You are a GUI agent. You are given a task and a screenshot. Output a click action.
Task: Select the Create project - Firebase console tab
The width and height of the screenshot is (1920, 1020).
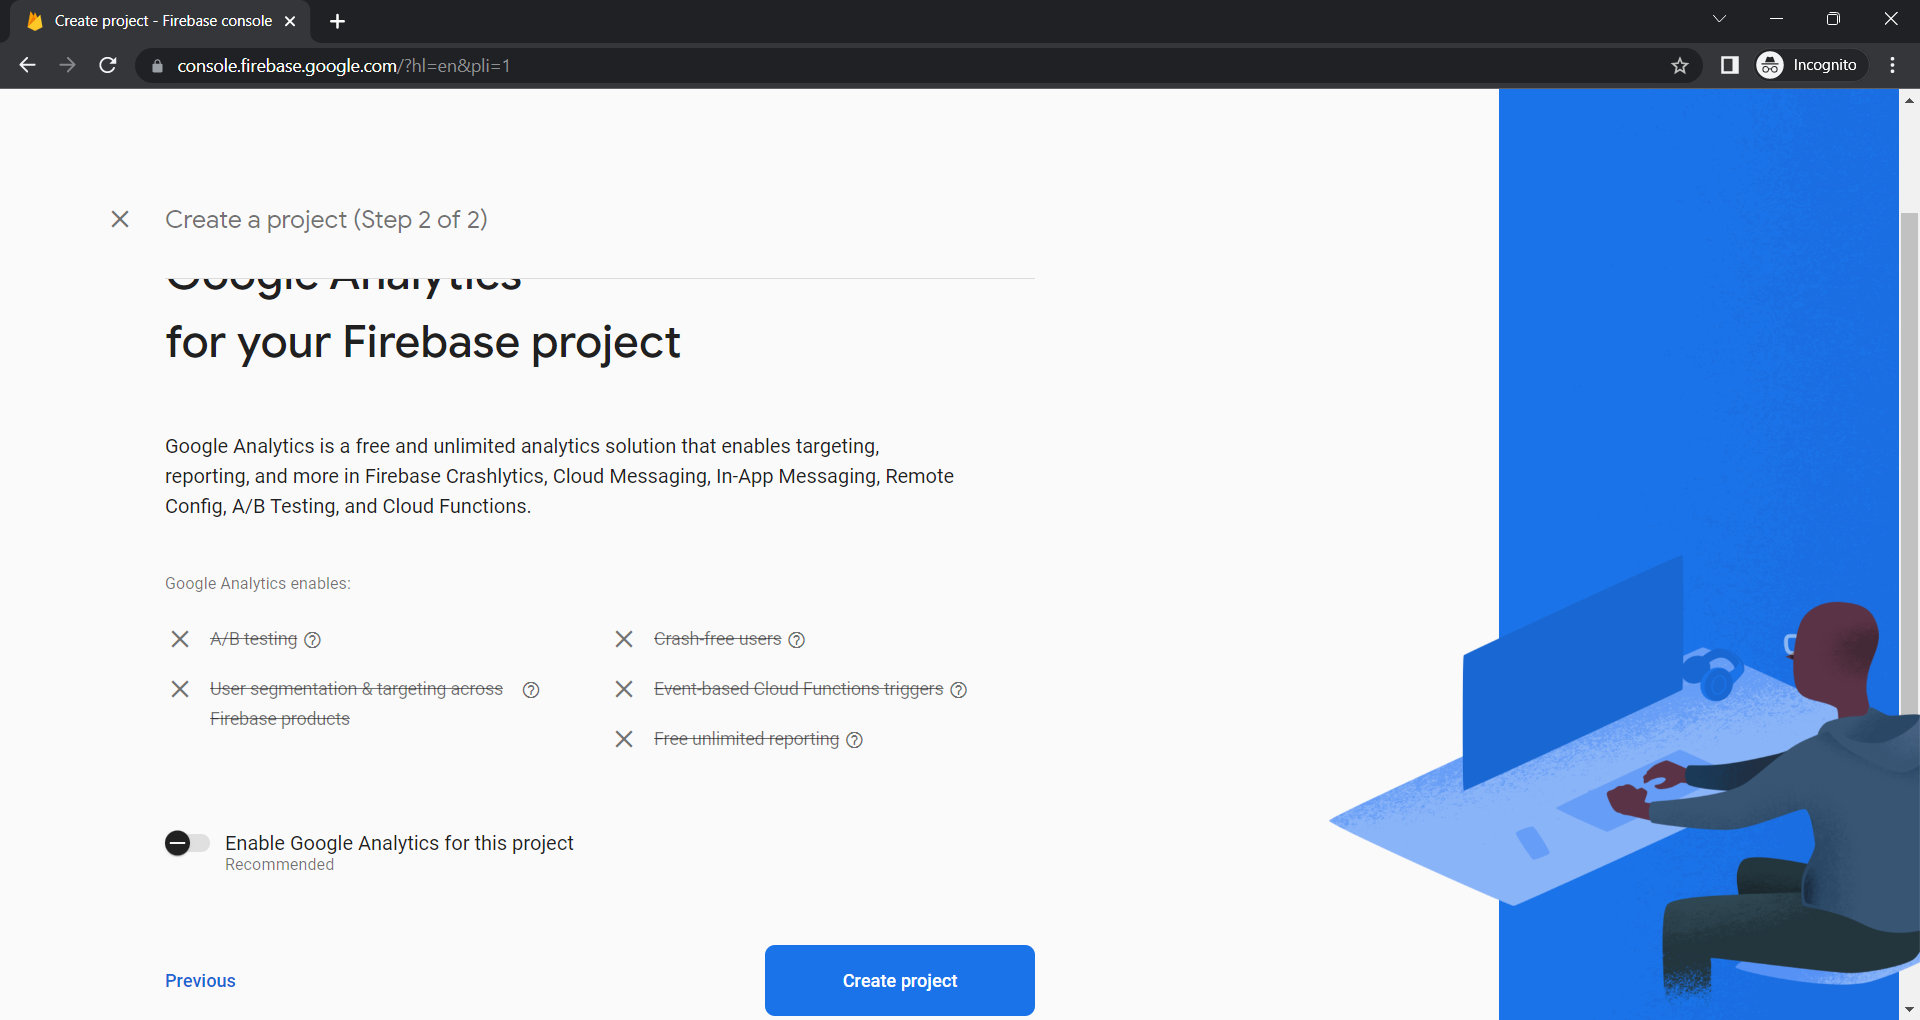(162, 21)
